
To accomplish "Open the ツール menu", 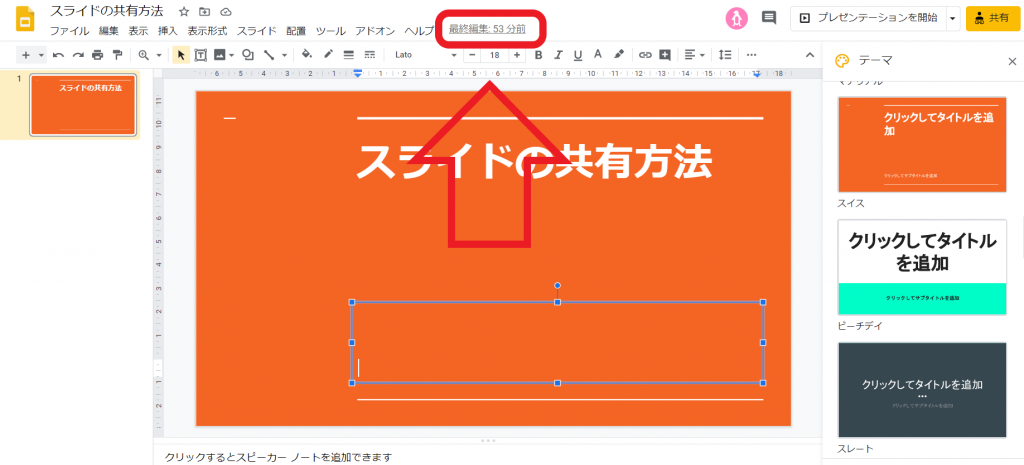I will coord(330,31).
